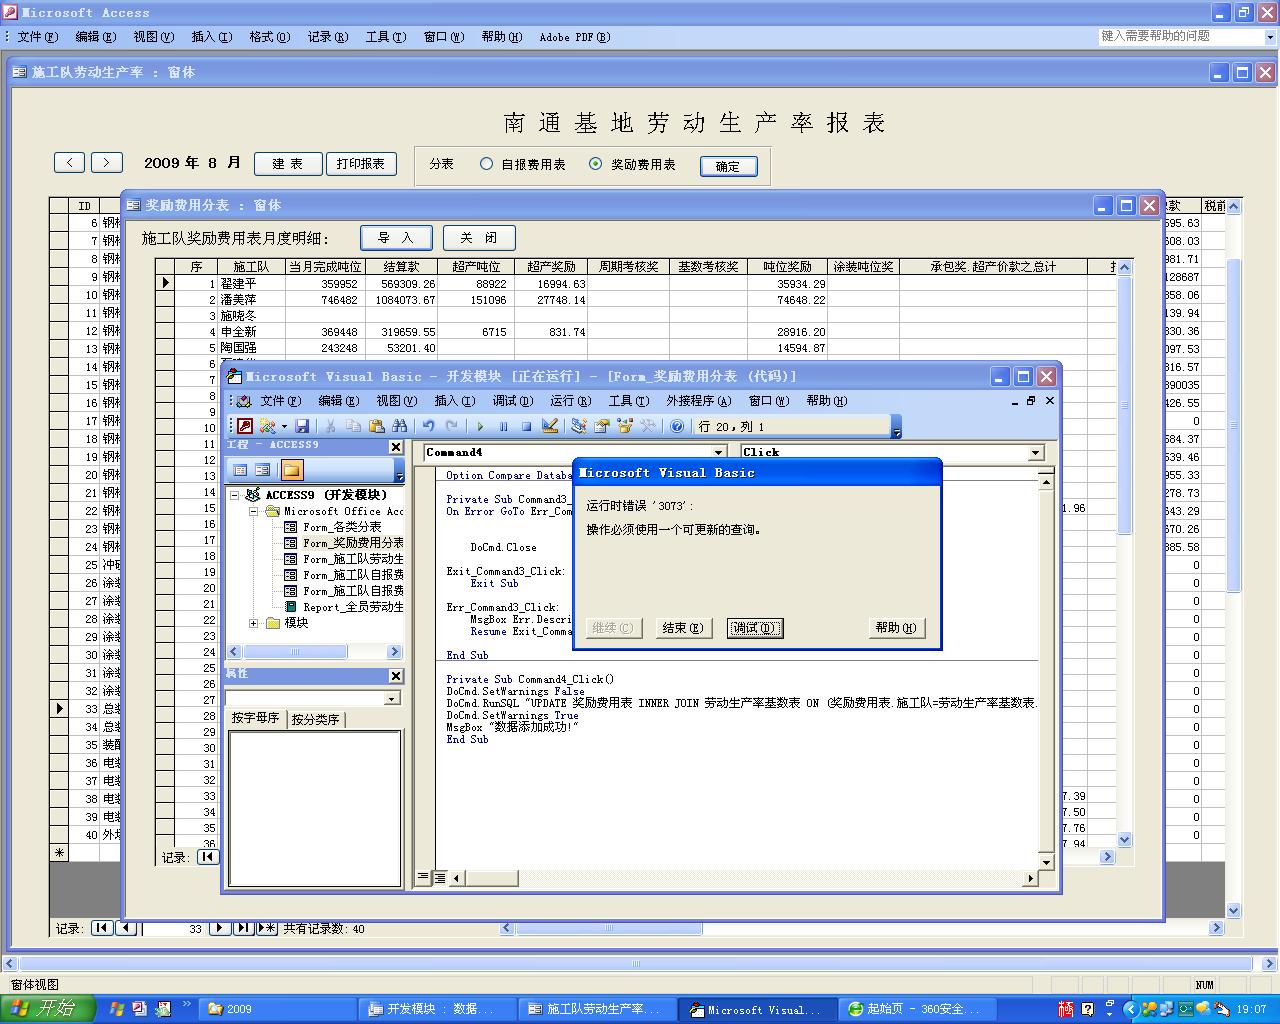This screenshot has height=1024, width=1280.
Task: Open the Insert object dropdown arrow in VBA toolbar
Action: coord(284,426)
